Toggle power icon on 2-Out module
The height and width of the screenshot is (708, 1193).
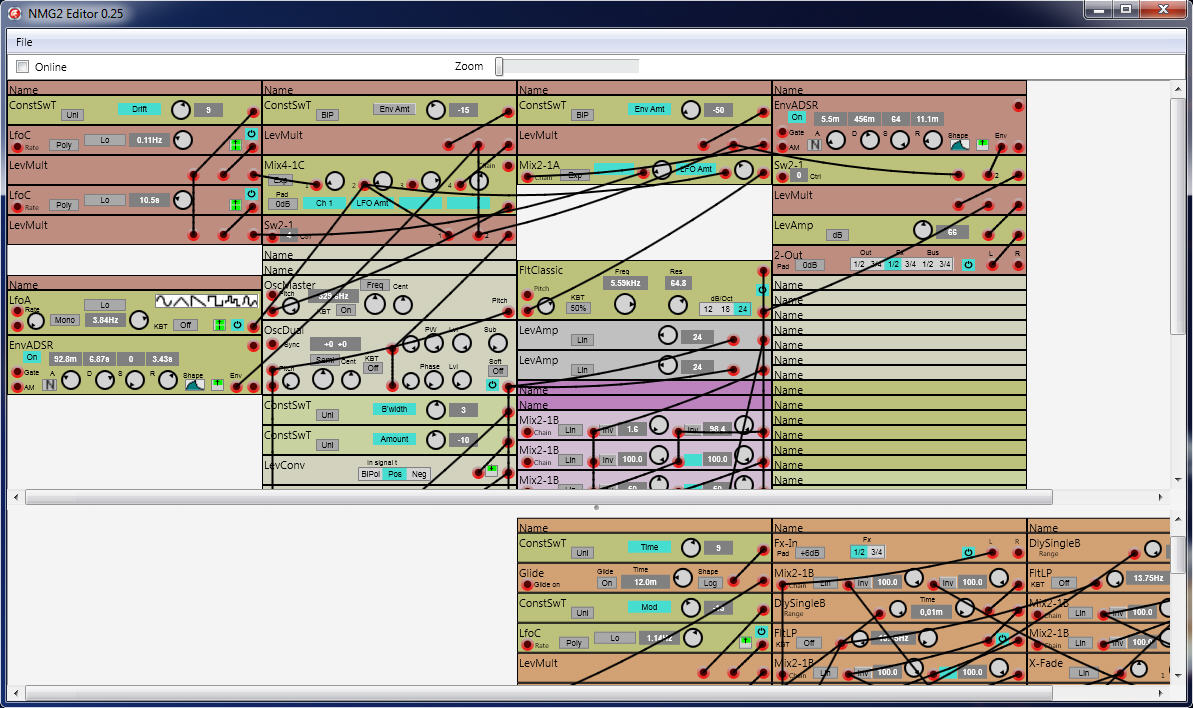point(967,265)
